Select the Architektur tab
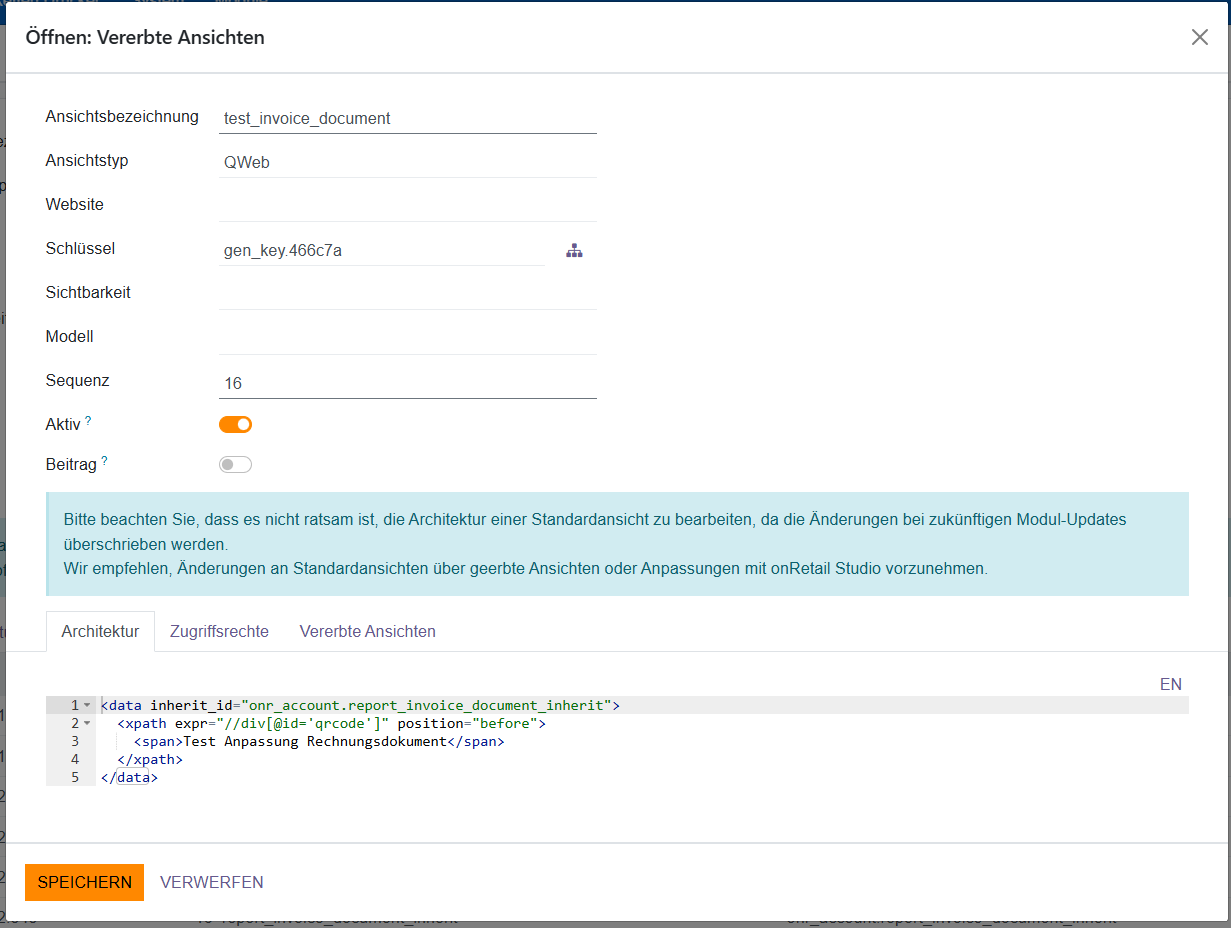 point(100,631)
